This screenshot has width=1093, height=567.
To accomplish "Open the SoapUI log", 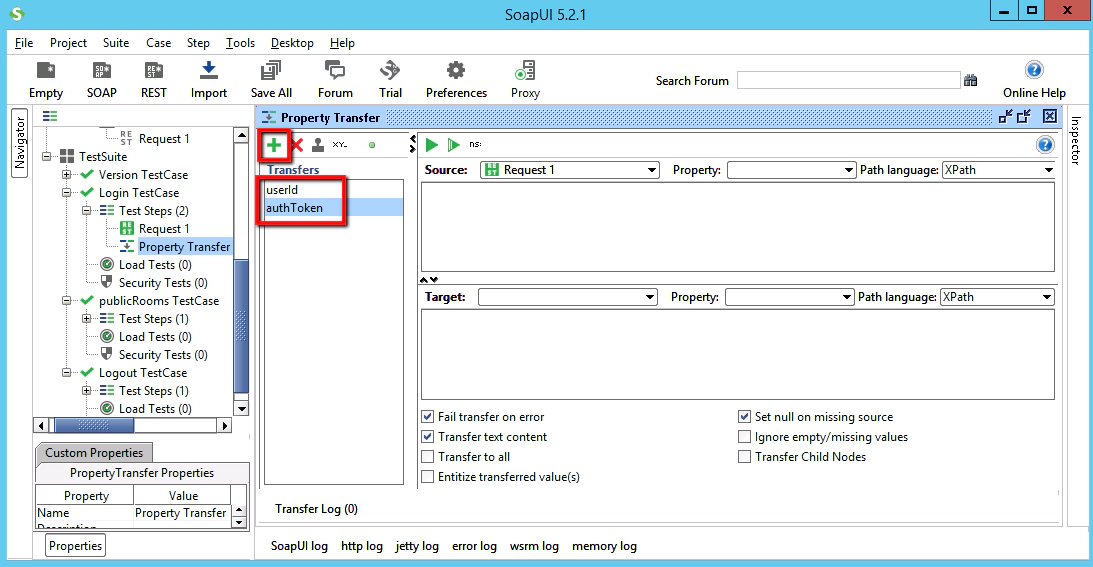I will 299,546.
